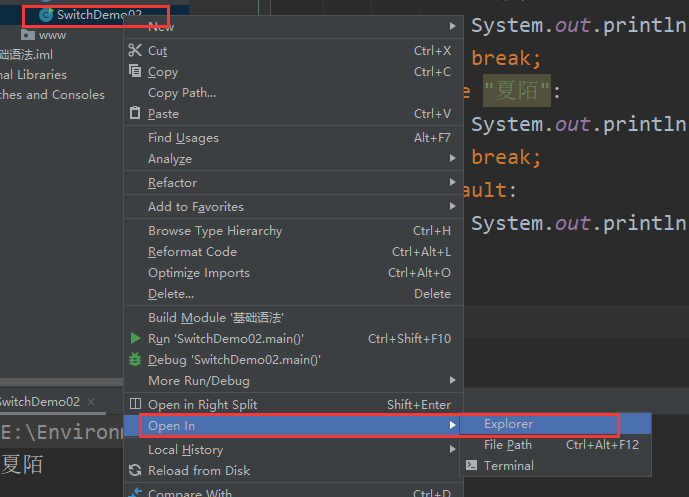Debug 'SwitchDemo02.main()' from menu
Viewport: 689px width, 497px height.
(x=294, y=360)
